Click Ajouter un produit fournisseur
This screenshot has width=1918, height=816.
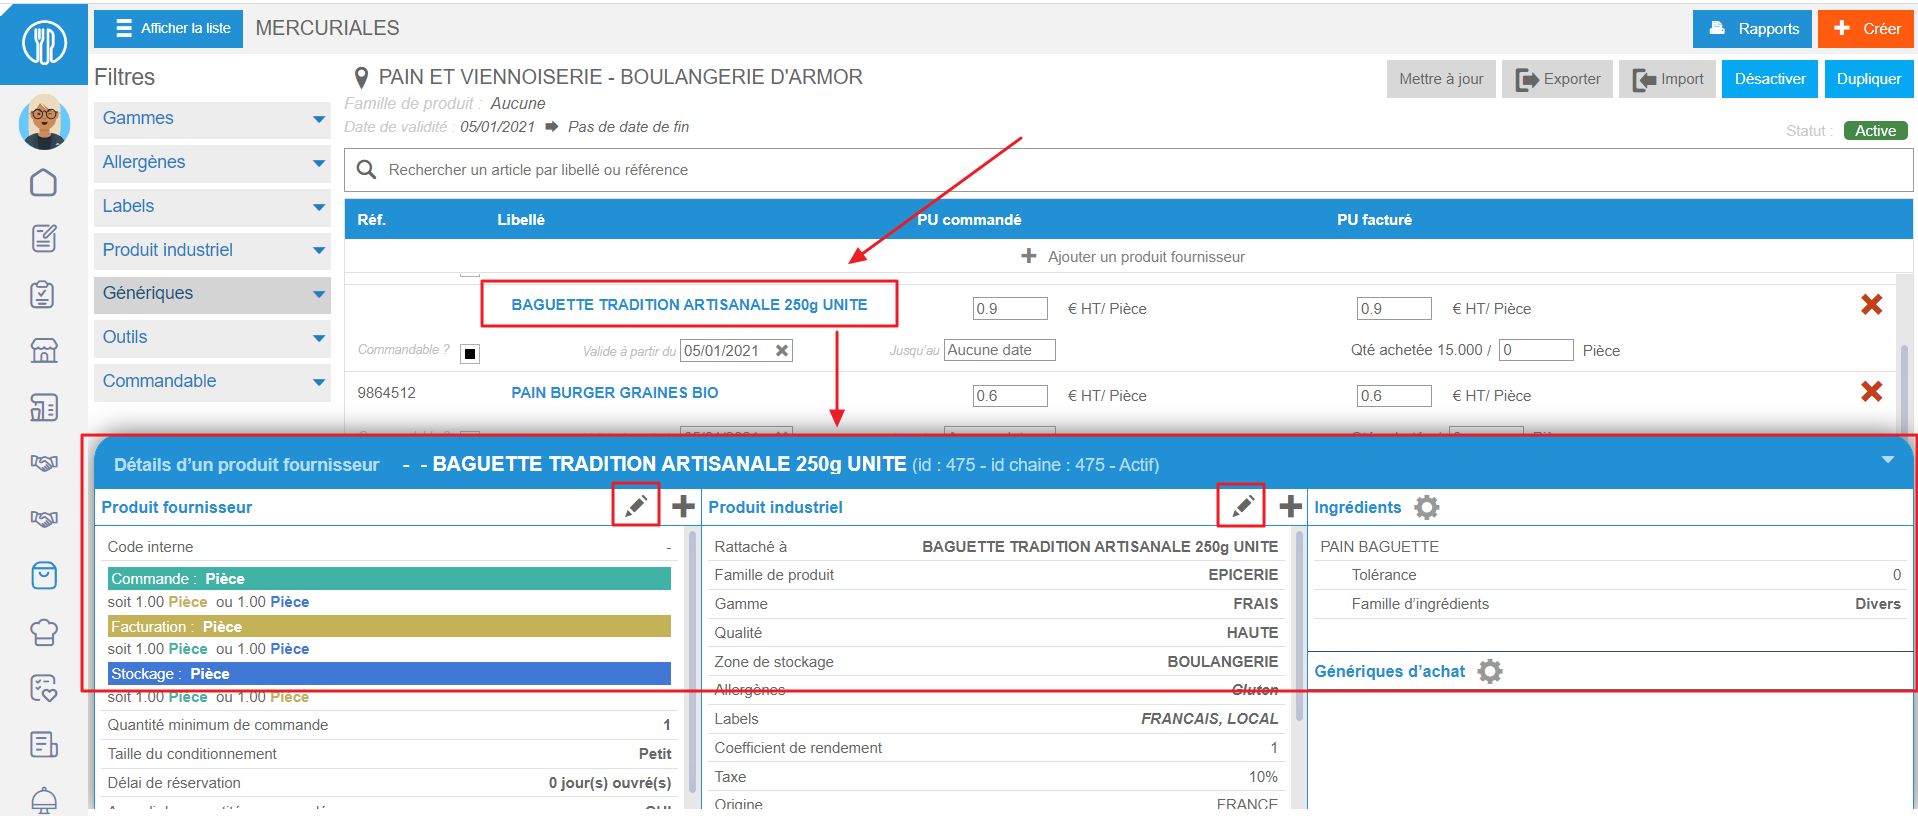click(x=1133, y=257)
